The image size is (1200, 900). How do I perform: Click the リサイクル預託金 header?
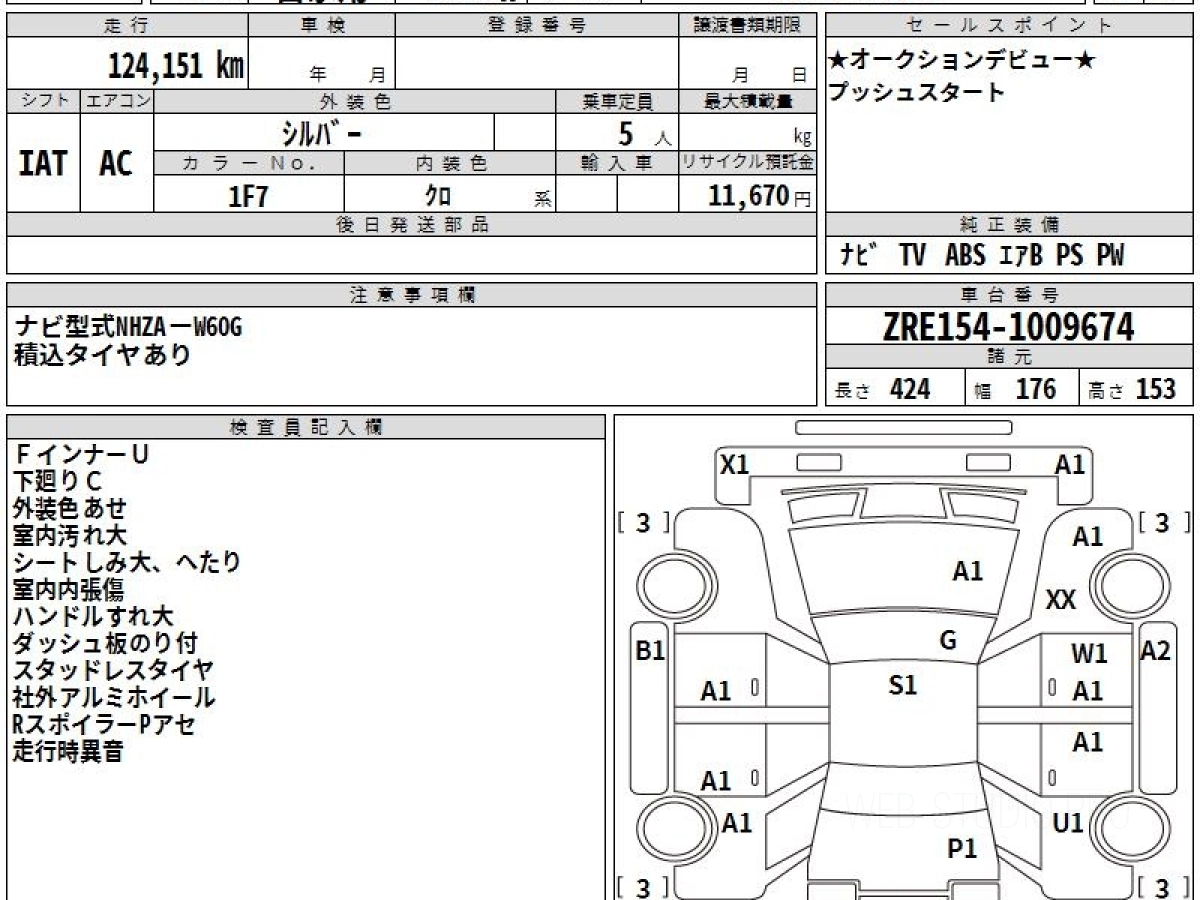coord(747,163)
